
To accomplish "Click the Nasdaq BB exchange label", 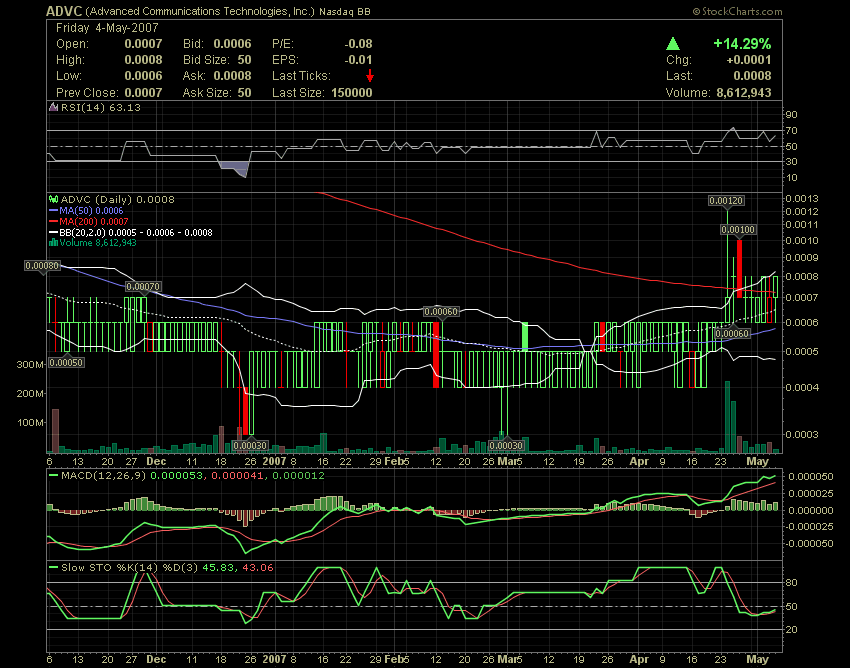I will [345, 11].
